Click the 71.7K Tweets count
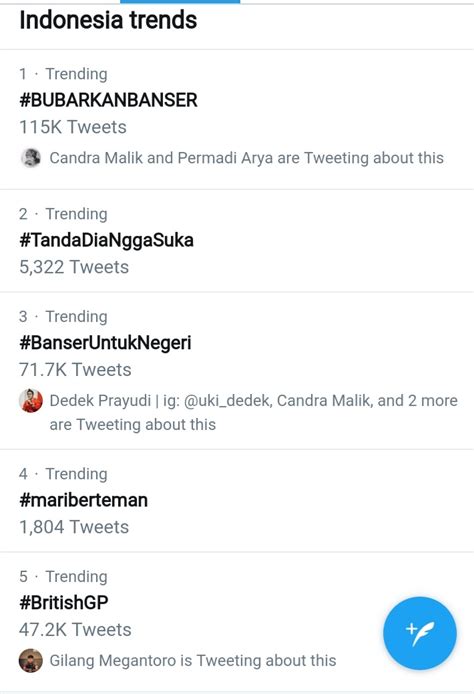The height and width of the screenshot is (694, 474). tap(75, 370)
